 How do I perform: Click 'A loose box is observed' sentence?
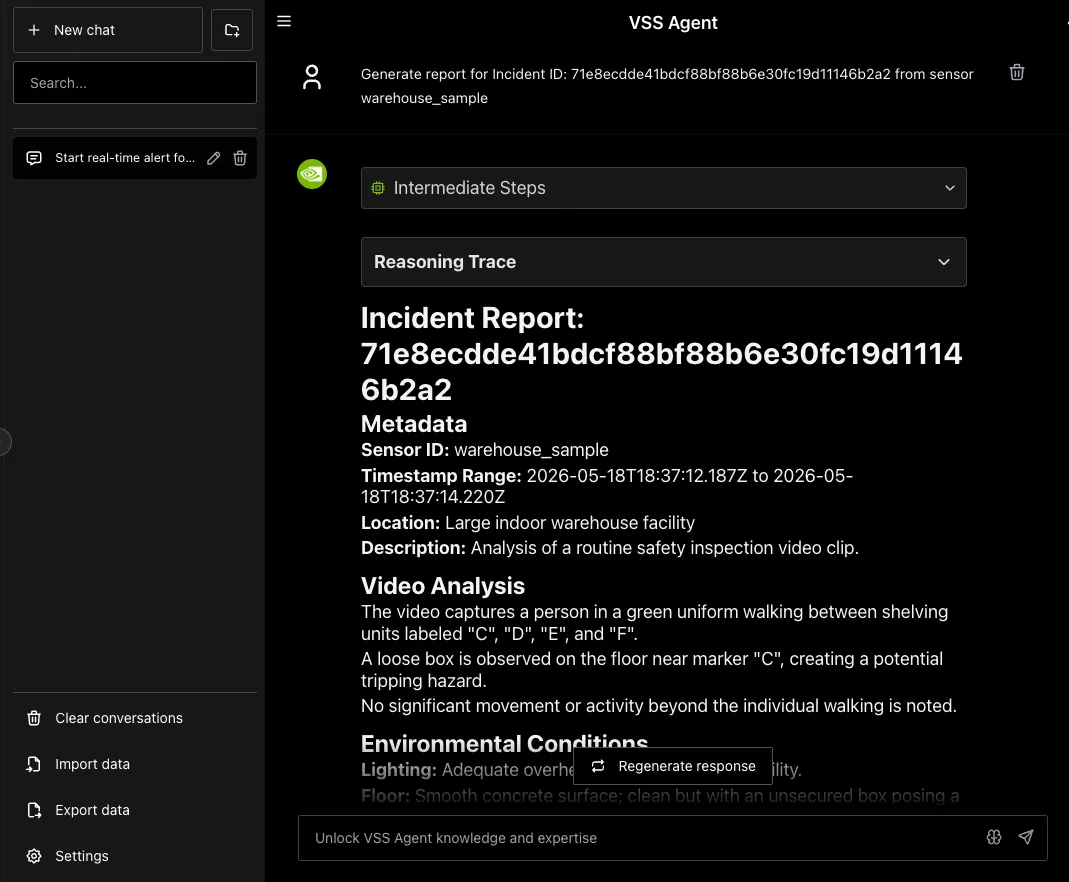click(652, 669)
